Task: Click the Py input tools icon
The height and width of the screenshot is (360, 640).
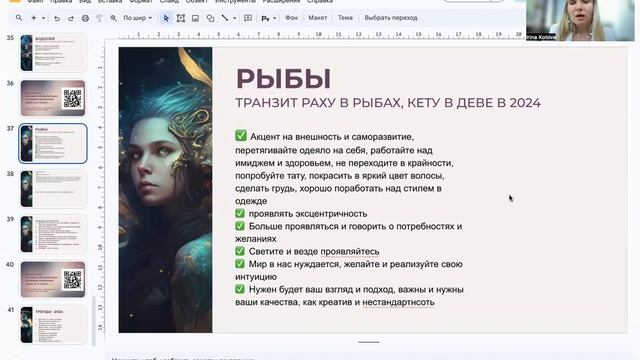Action: [x=265, y=18]
